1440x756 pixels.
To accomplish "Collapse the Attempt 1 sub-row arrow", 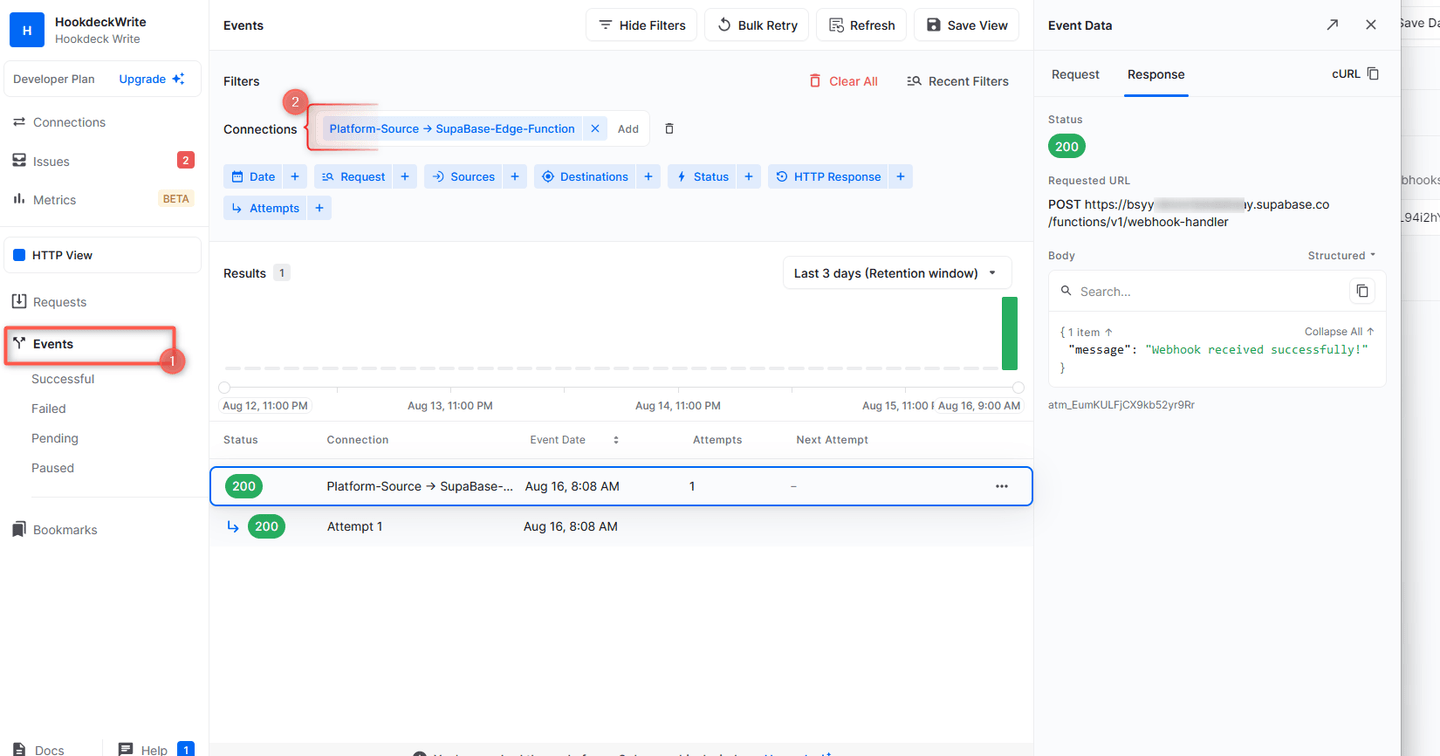I will tap(233, 527).
